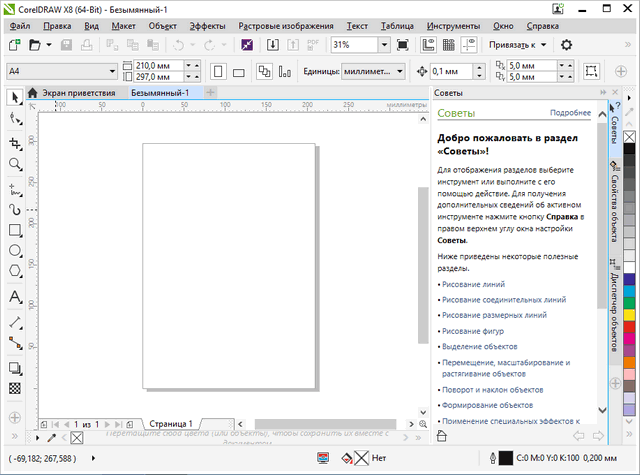Select the Crop tool
Image resolution: width=640 pixels, height=475 pixels.
[x=15, y=142]
